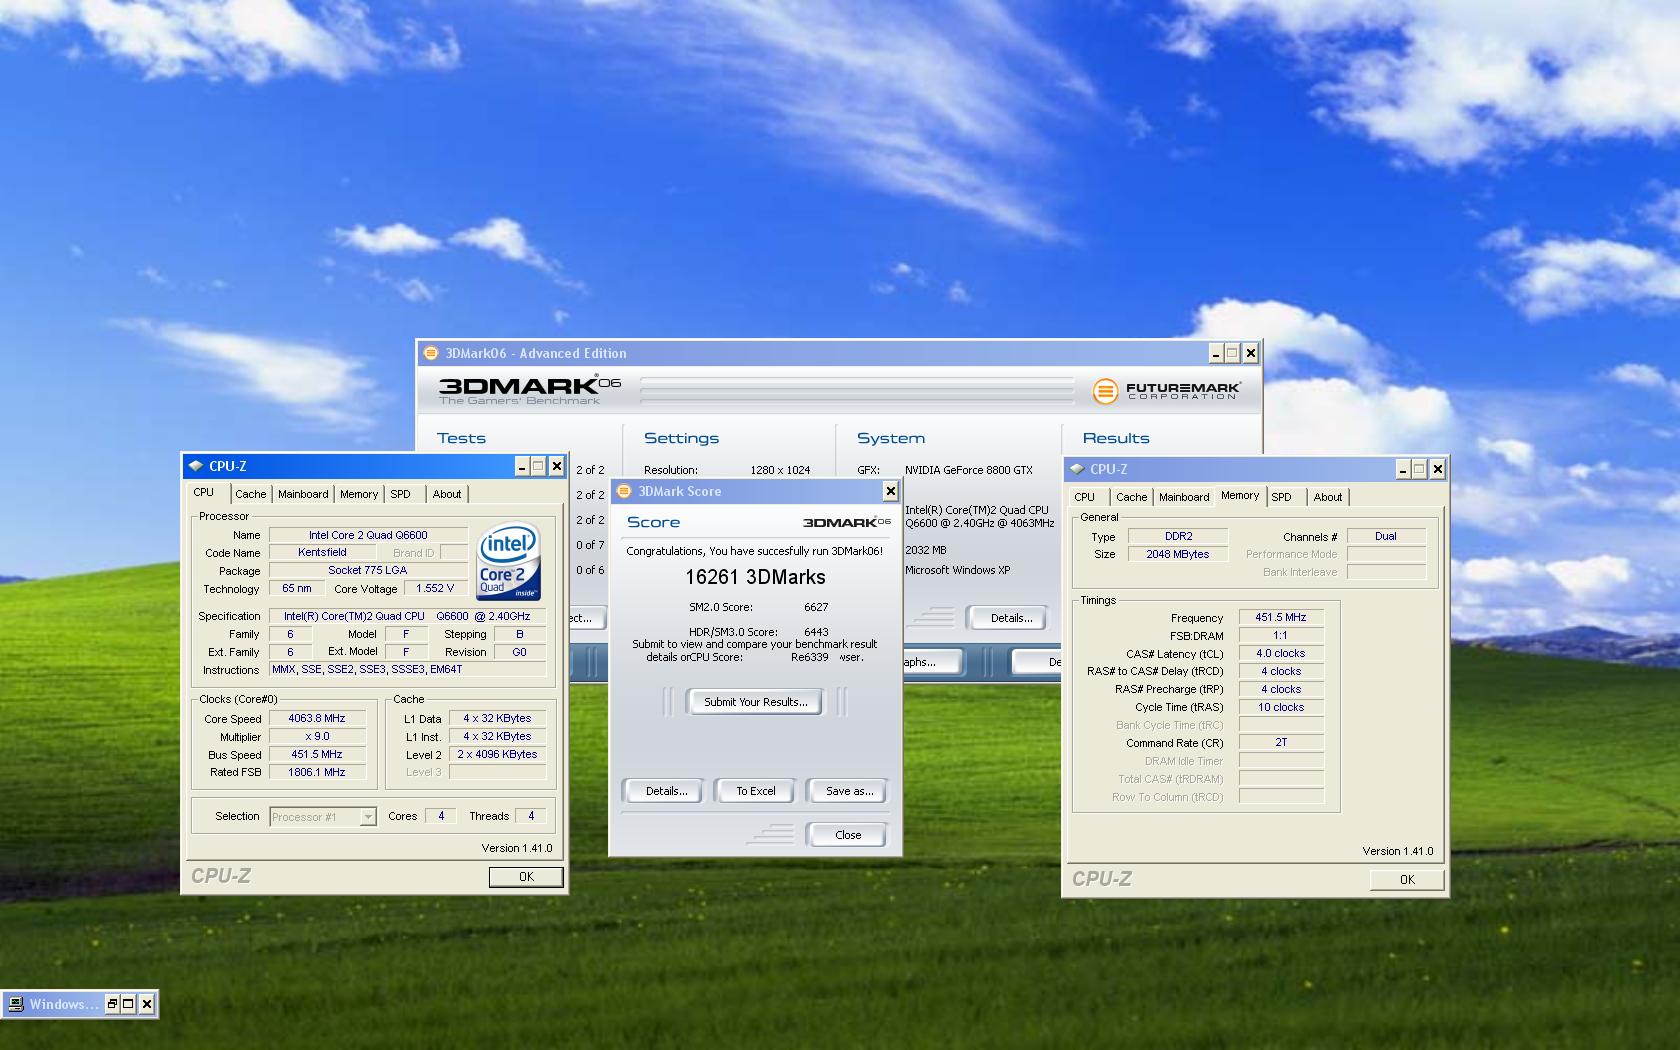Open Cache tab in right CPU-Z window
1680x1050 pixels.
click(1131, 497)
